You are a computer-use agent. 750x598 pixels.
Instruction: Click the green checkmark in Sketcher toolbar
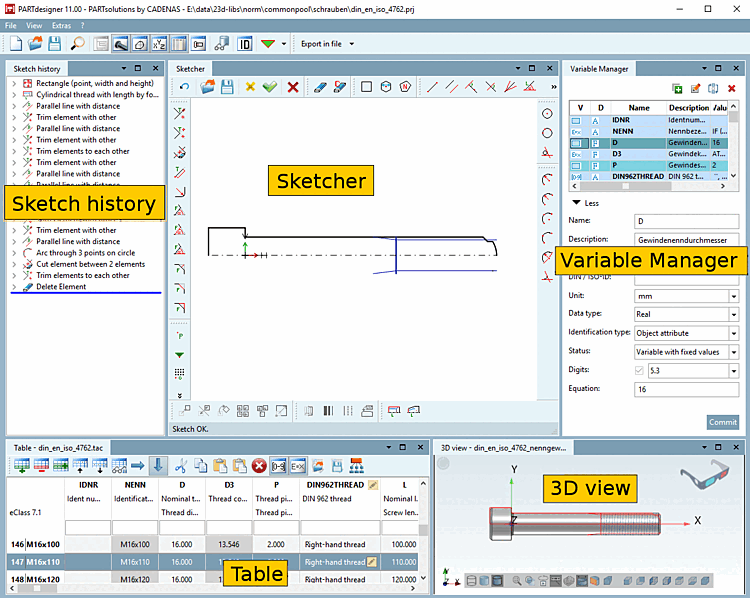[x=269, y=88]
